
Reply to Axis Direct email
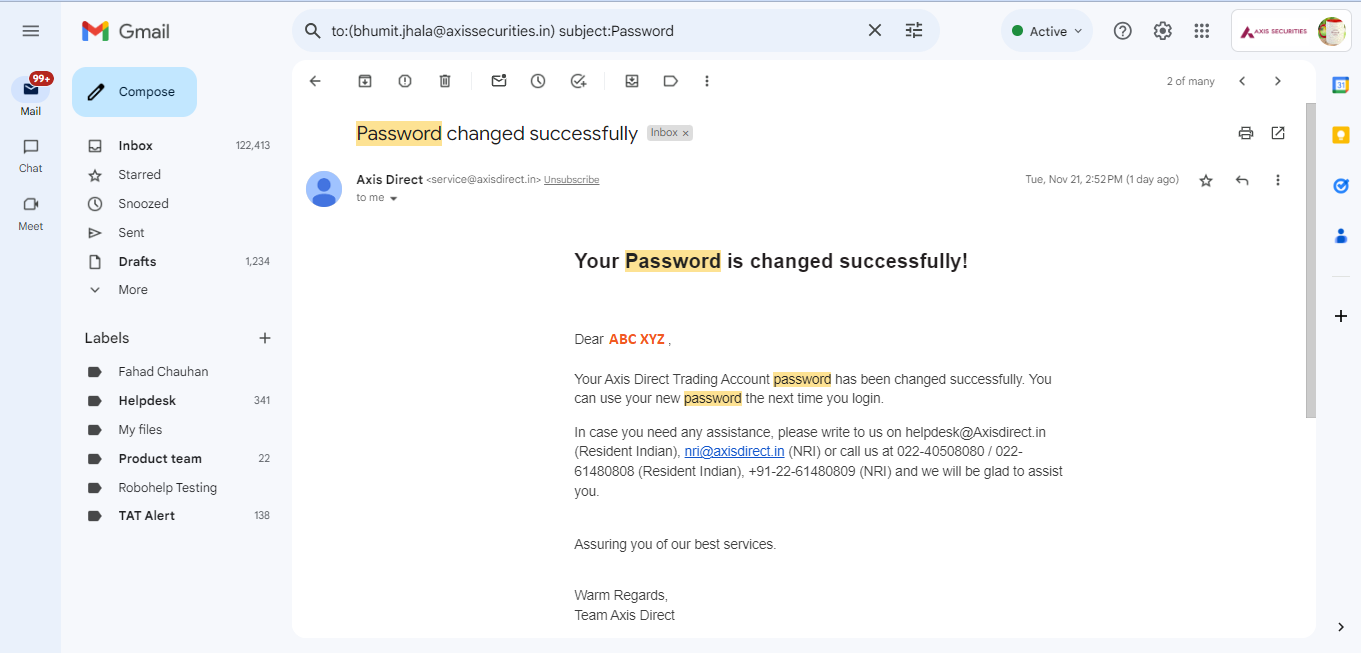(x=1242, y=180)
